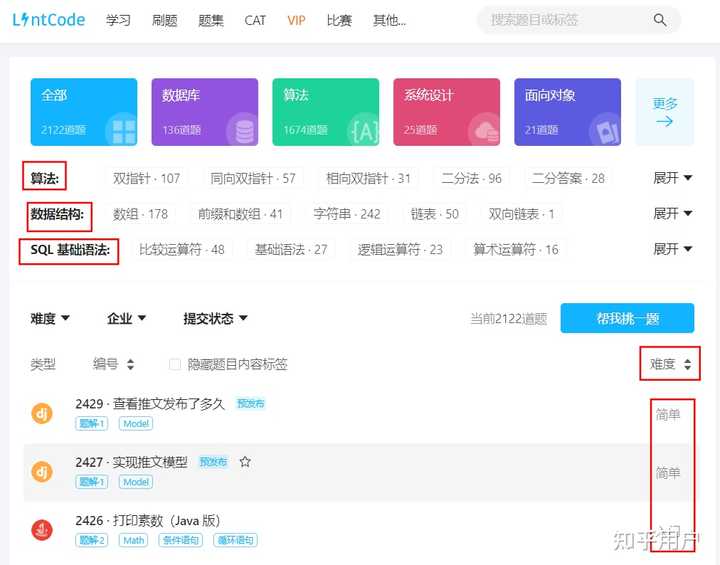Open the 比赛 menu
Viewport: 720px width, 565px height.
click(x=339, y=20)
